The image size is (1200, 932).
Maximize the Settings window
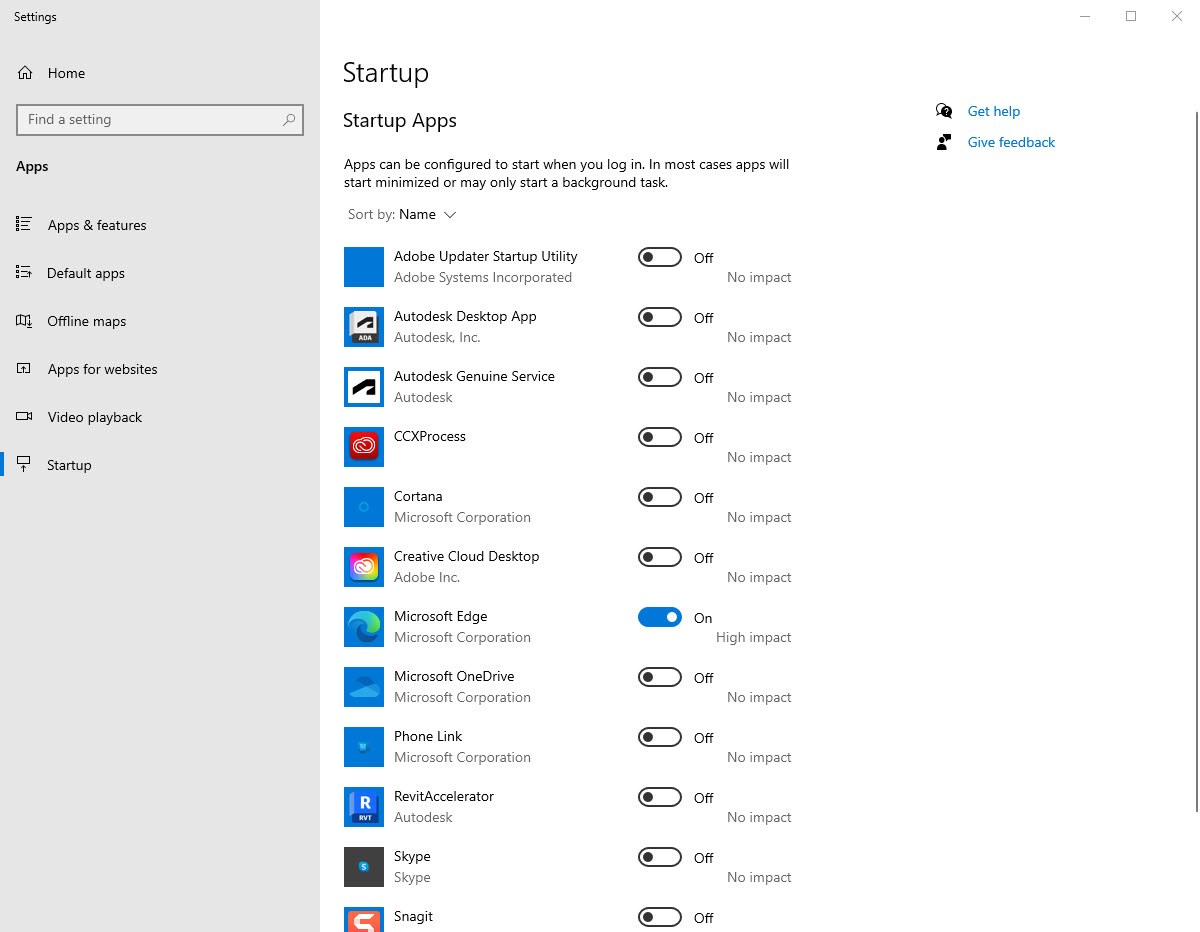pyautogui.click(x=1131, y=16)
